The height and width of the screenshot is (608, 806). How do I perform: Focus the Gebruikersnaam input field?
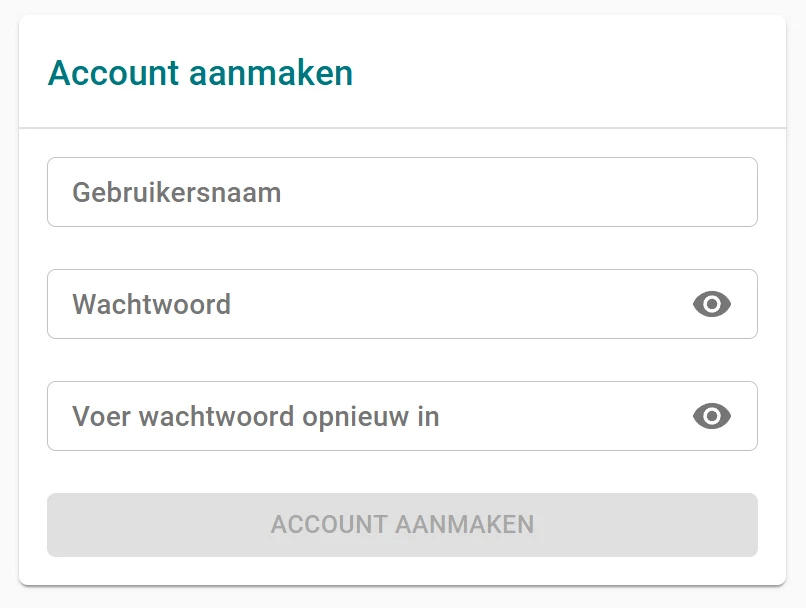coord(402,192)
